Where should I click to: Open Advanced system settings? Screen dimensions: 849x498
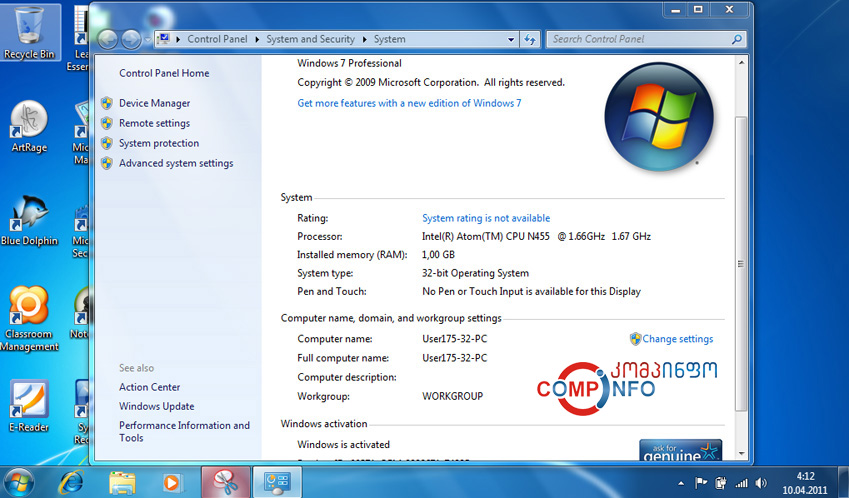[176, 163]
